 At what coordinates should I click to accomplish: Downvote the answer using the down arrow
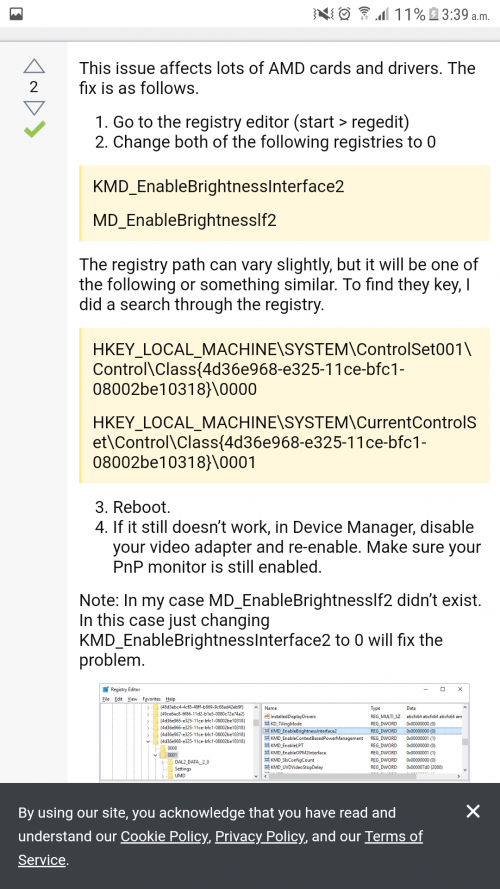pos(34,108)
